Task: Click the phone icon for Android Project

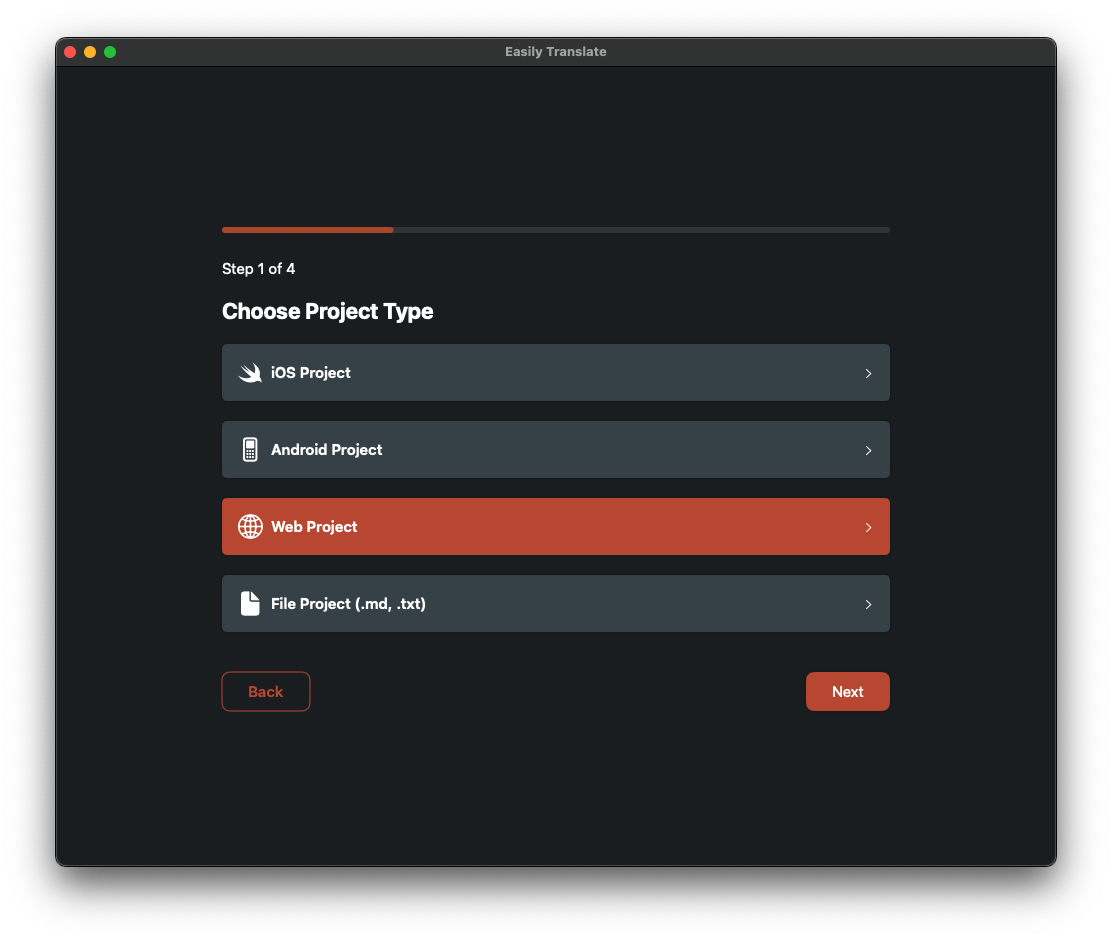Action: [250, 450]
